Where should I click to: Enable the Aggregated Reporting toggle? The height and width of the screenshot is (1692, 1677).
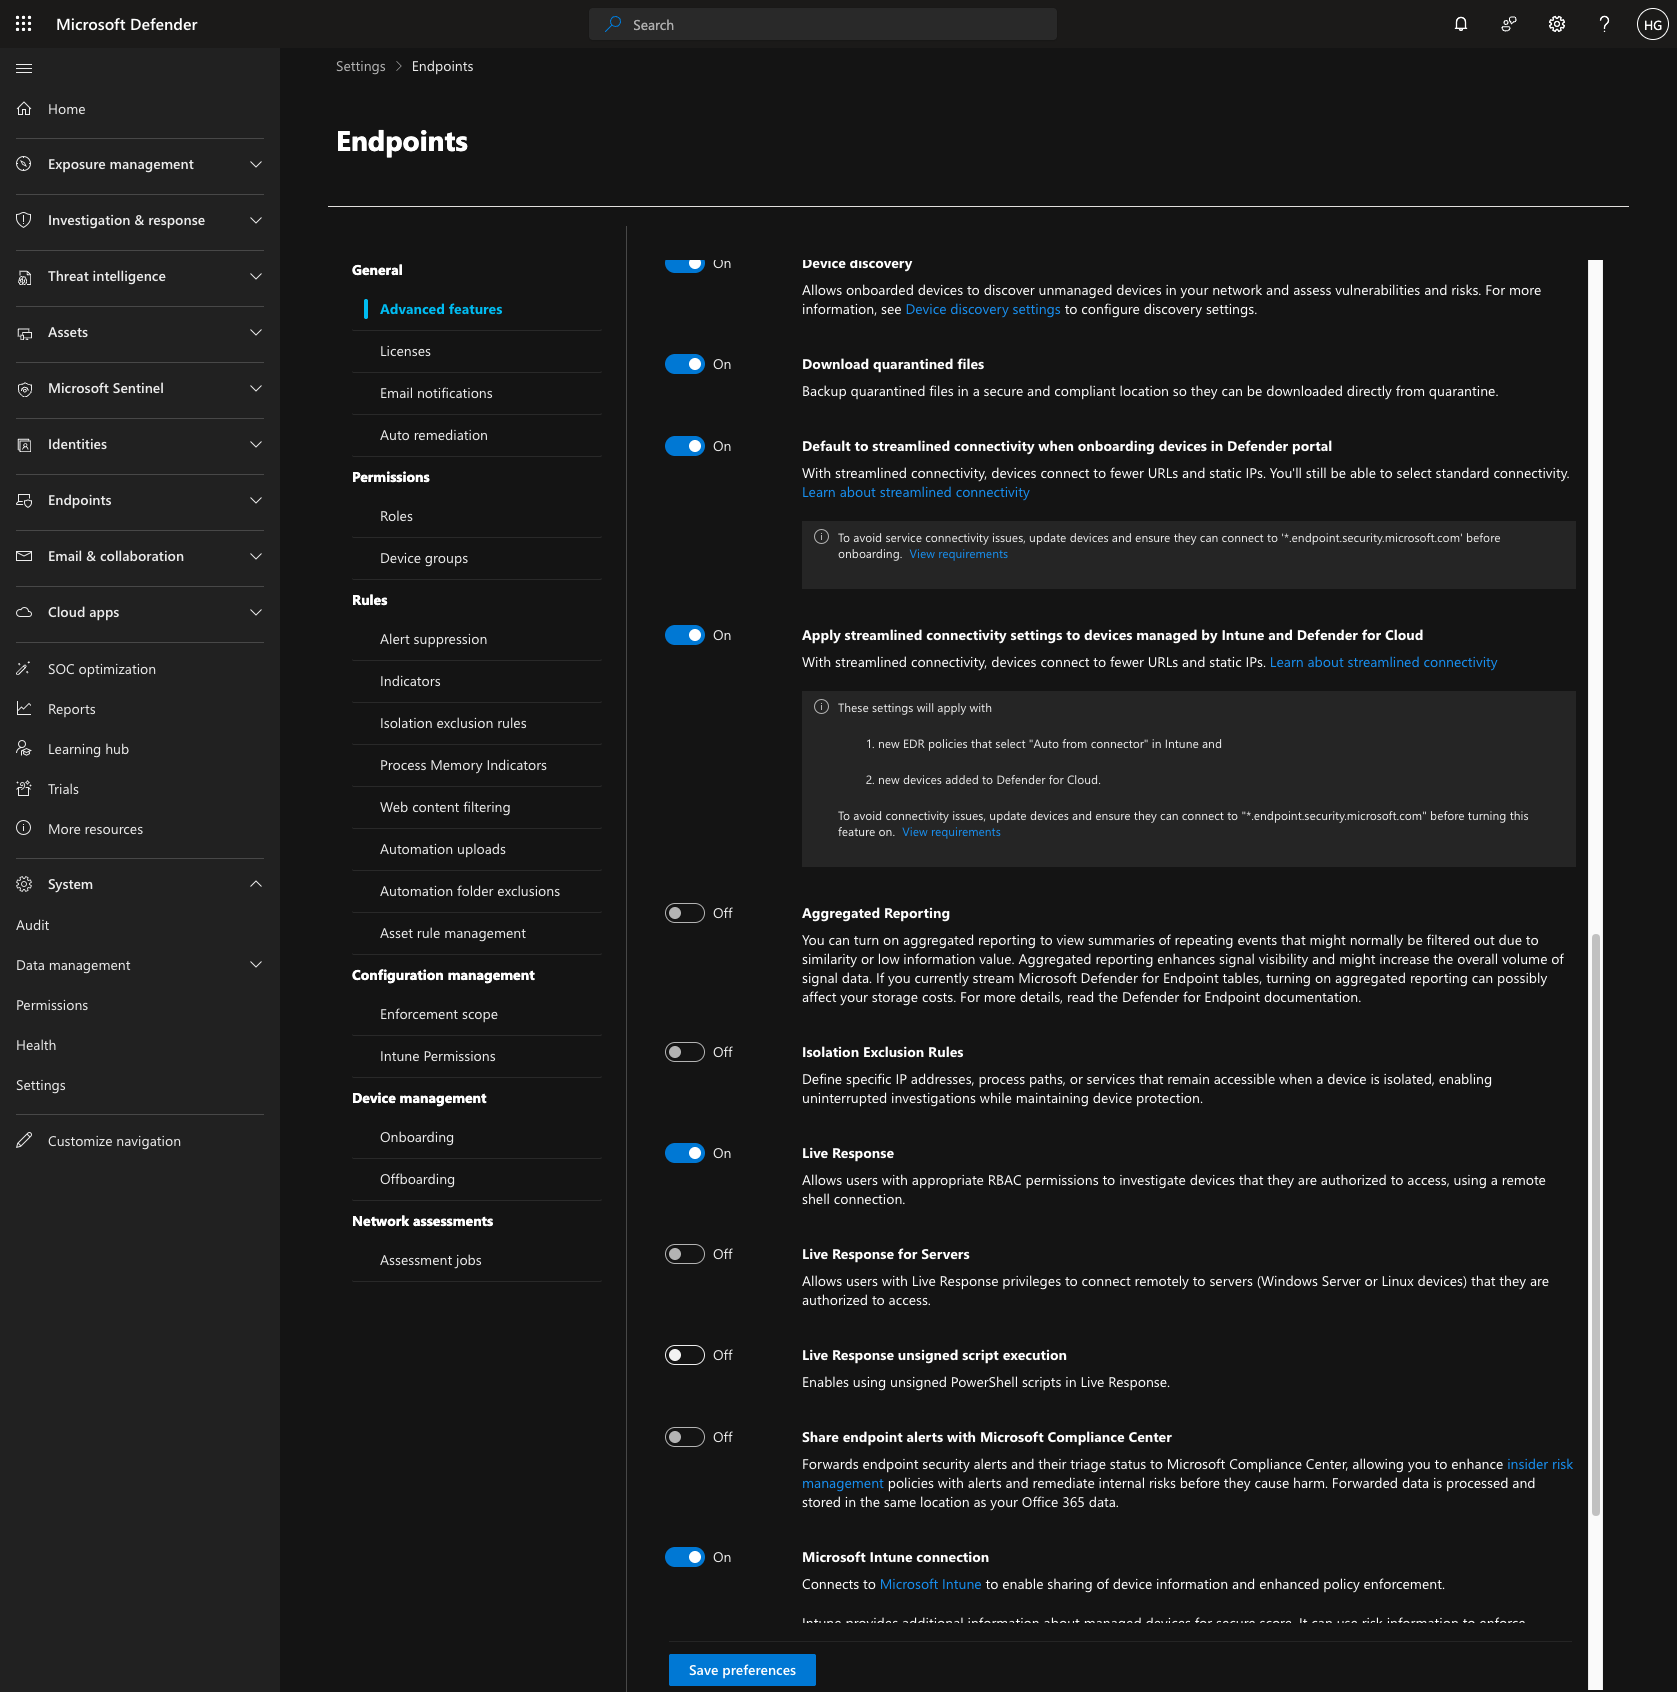point(685,913)
